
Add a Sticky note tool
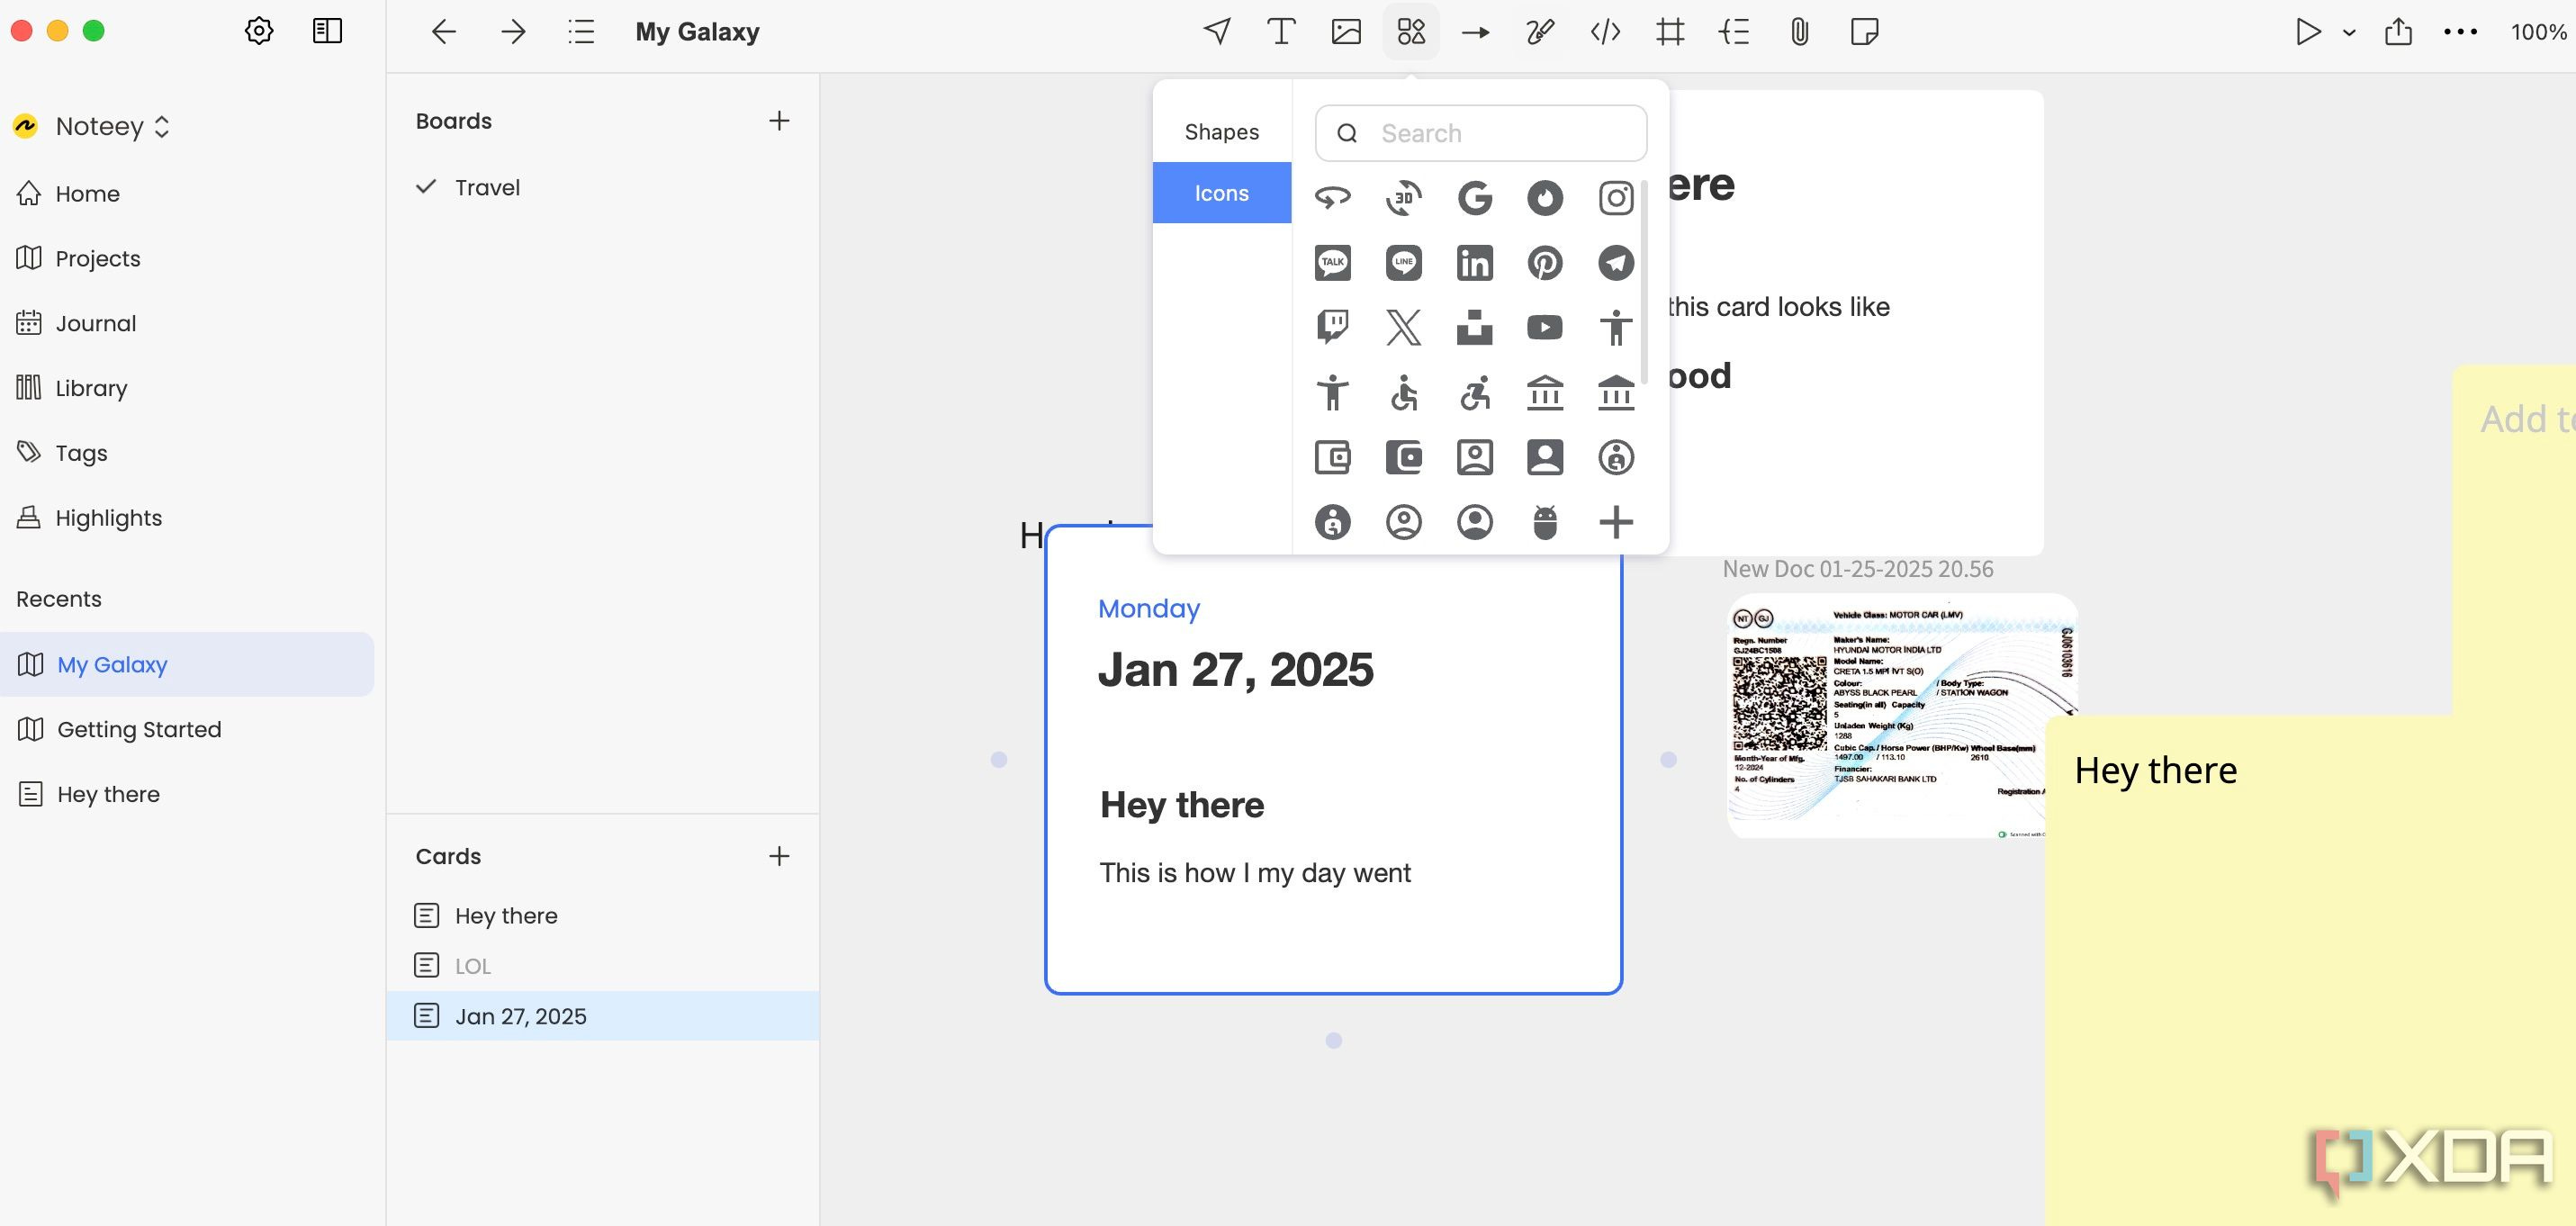click(1864, 32)
